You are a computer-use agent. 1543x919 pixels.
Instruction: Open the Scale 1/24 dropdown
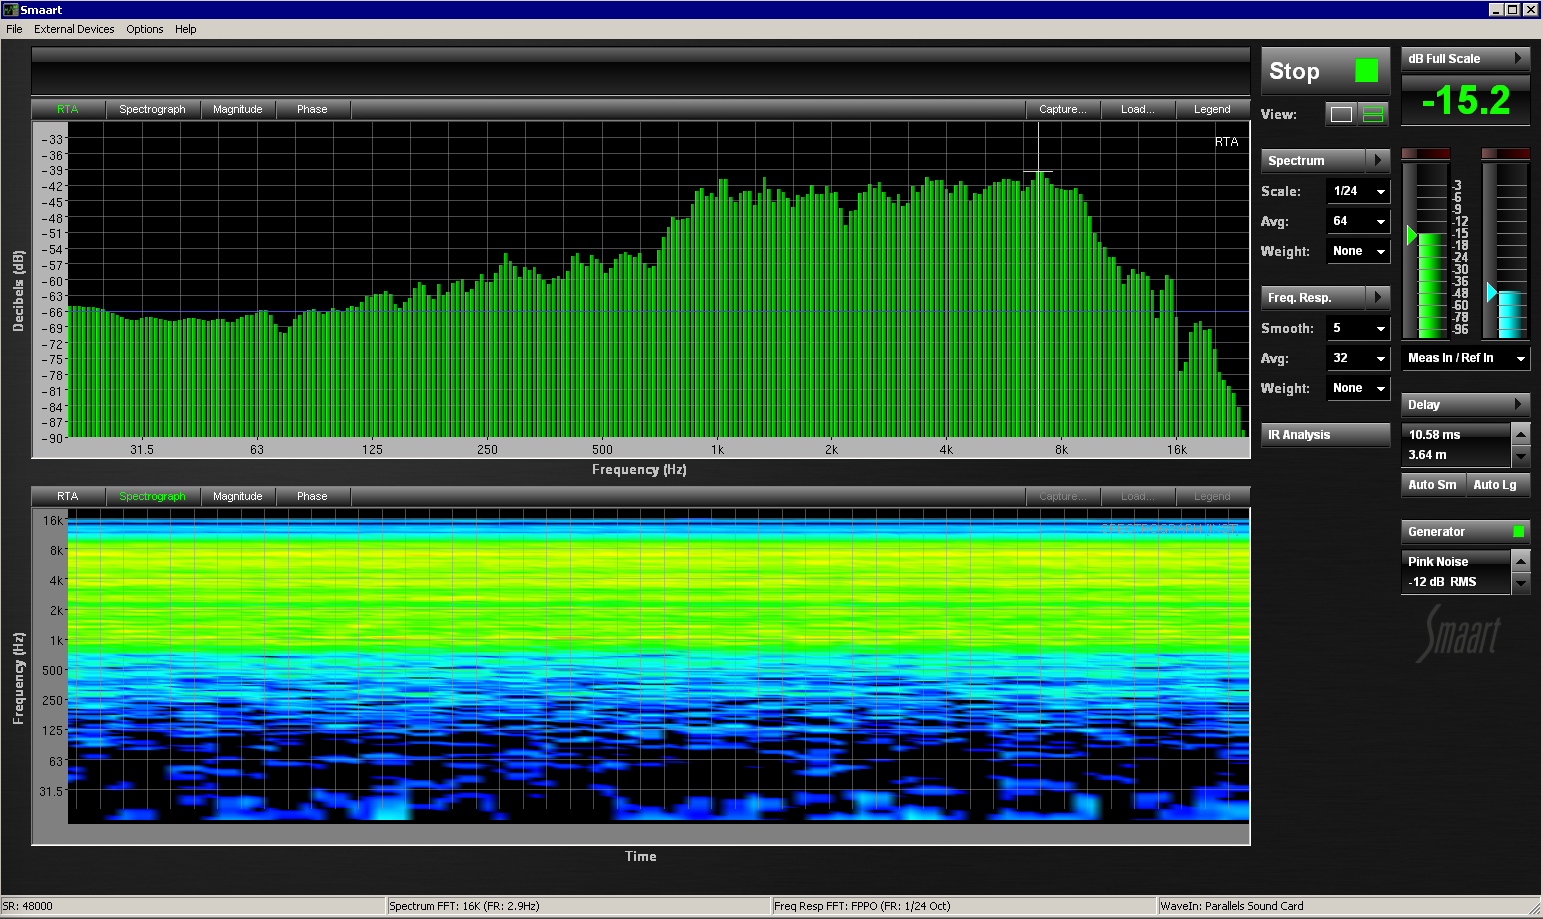tap(1358, 191)
